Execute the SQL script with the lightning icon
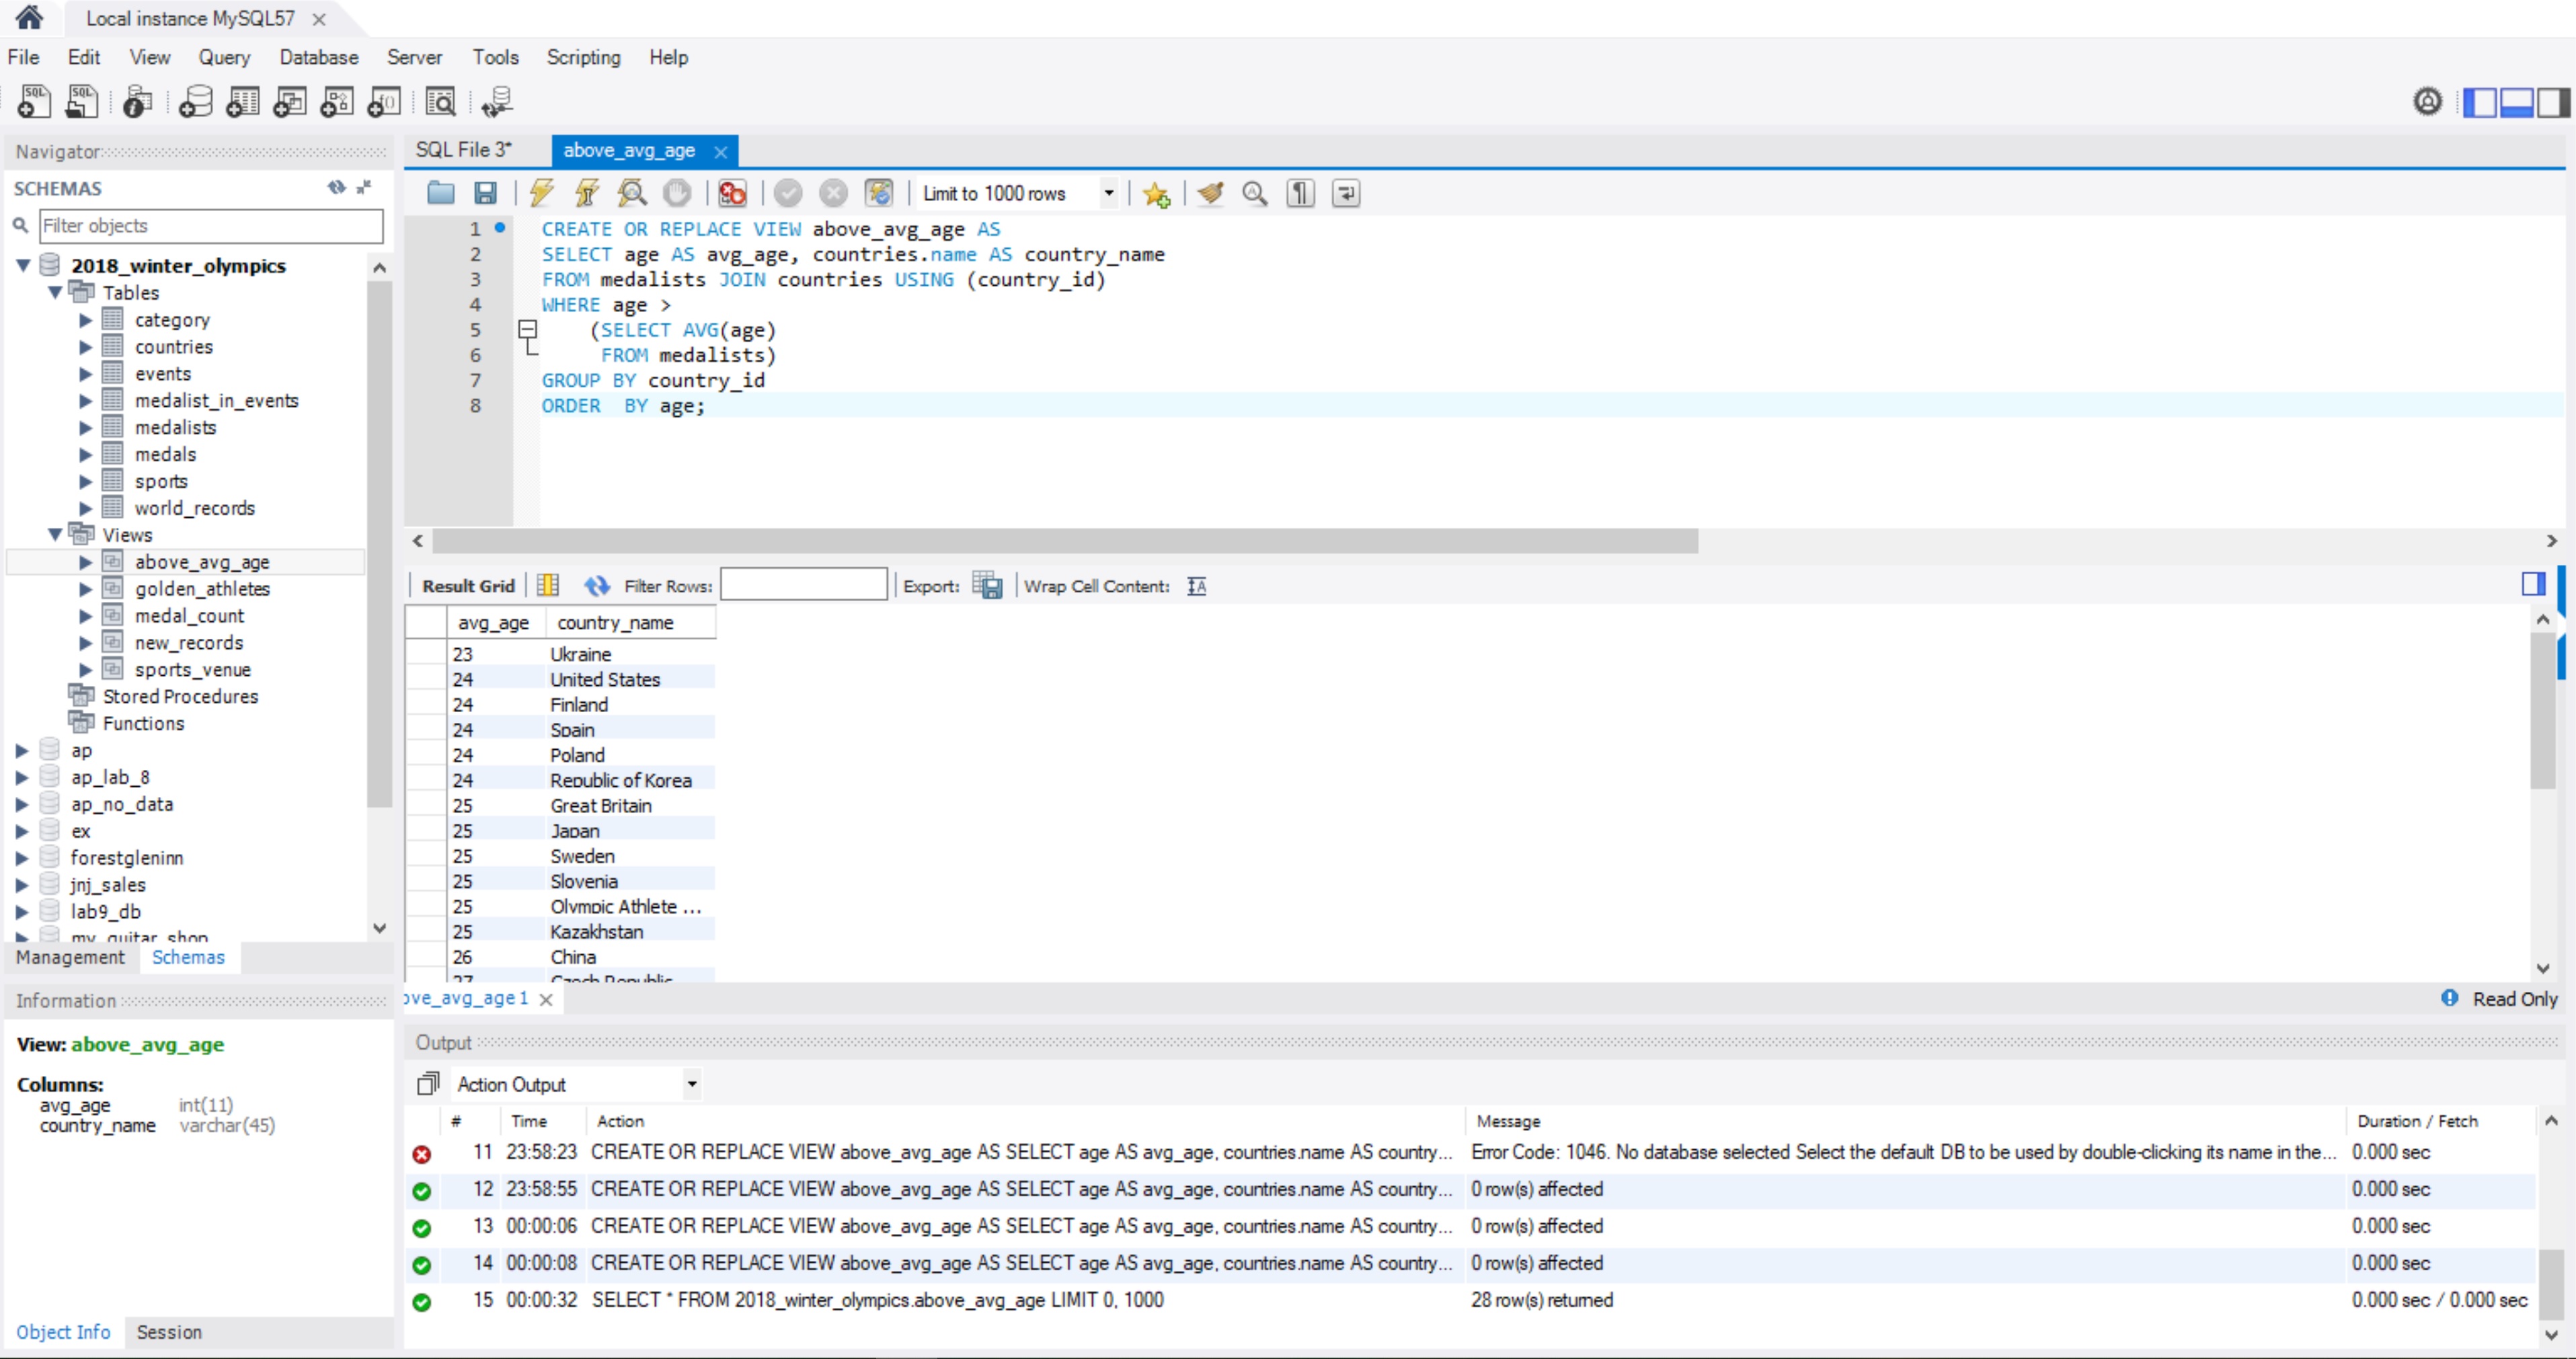This screenshot has width=2576, height=1359. [x=540, y=193]
